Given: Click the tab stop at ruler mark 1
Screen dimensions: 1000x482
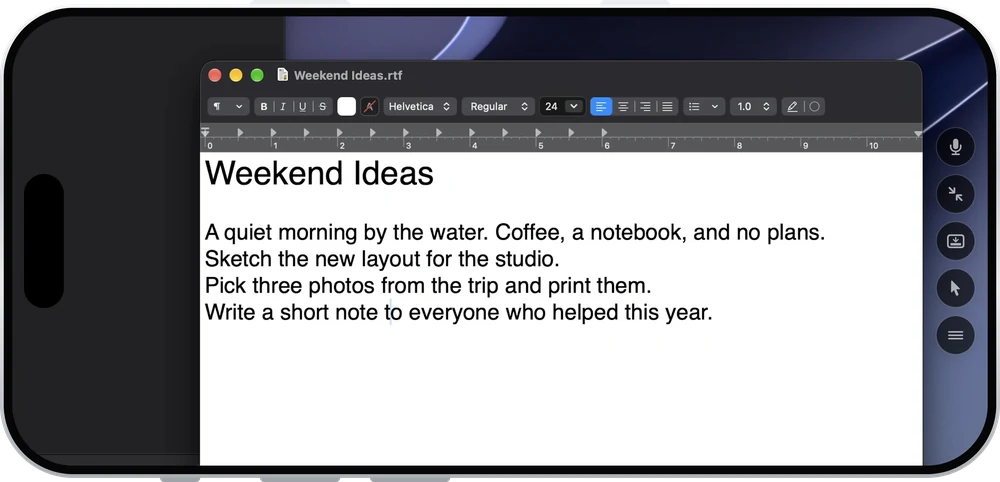Looking at the screenshot, I should click(x=273, y=133).
